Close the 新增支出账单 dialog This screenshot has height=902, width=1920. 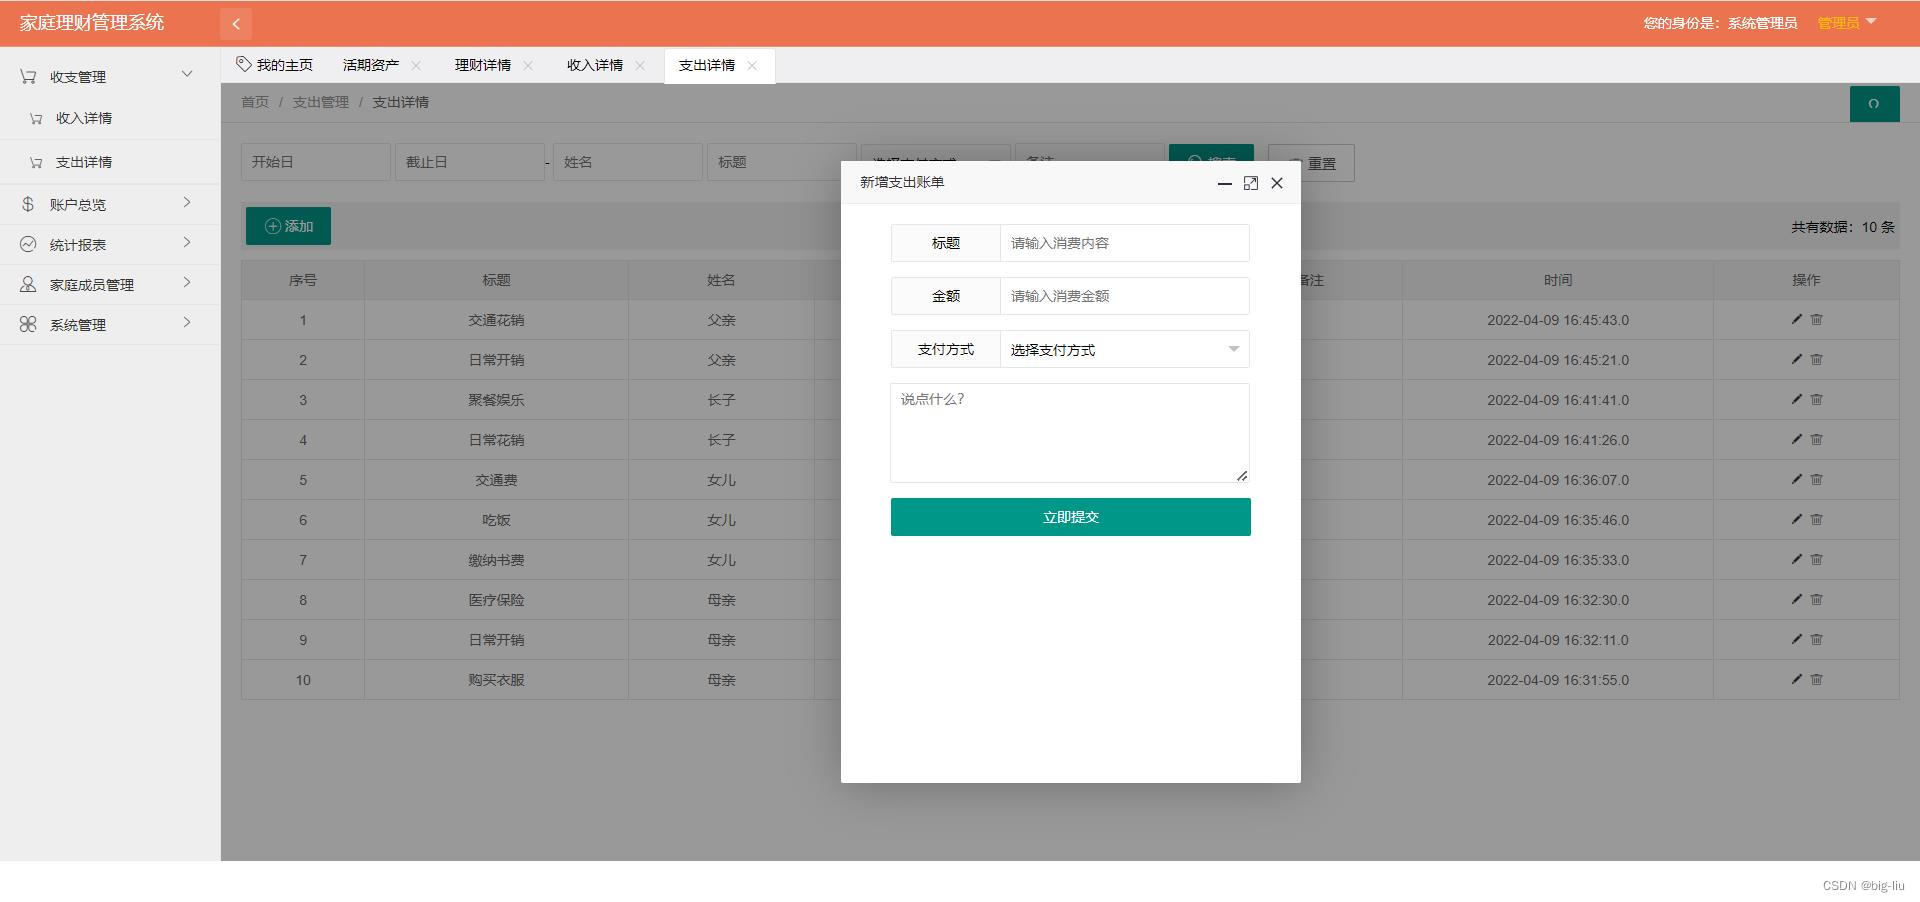[1277, 183]
